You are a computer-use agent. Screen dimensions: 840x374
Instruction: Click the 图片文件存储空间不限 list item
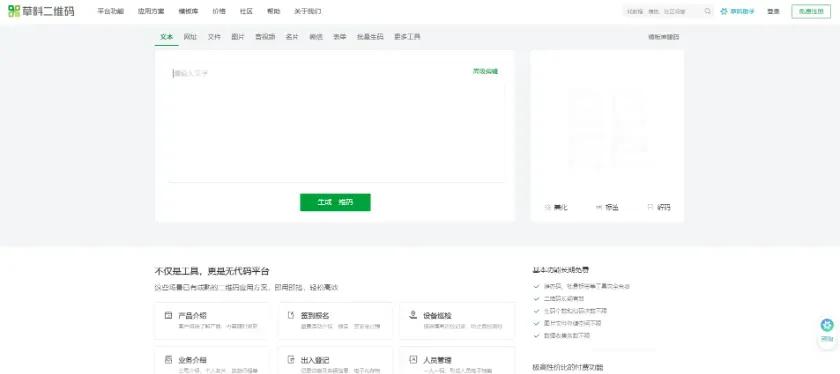tap(573, 323)
